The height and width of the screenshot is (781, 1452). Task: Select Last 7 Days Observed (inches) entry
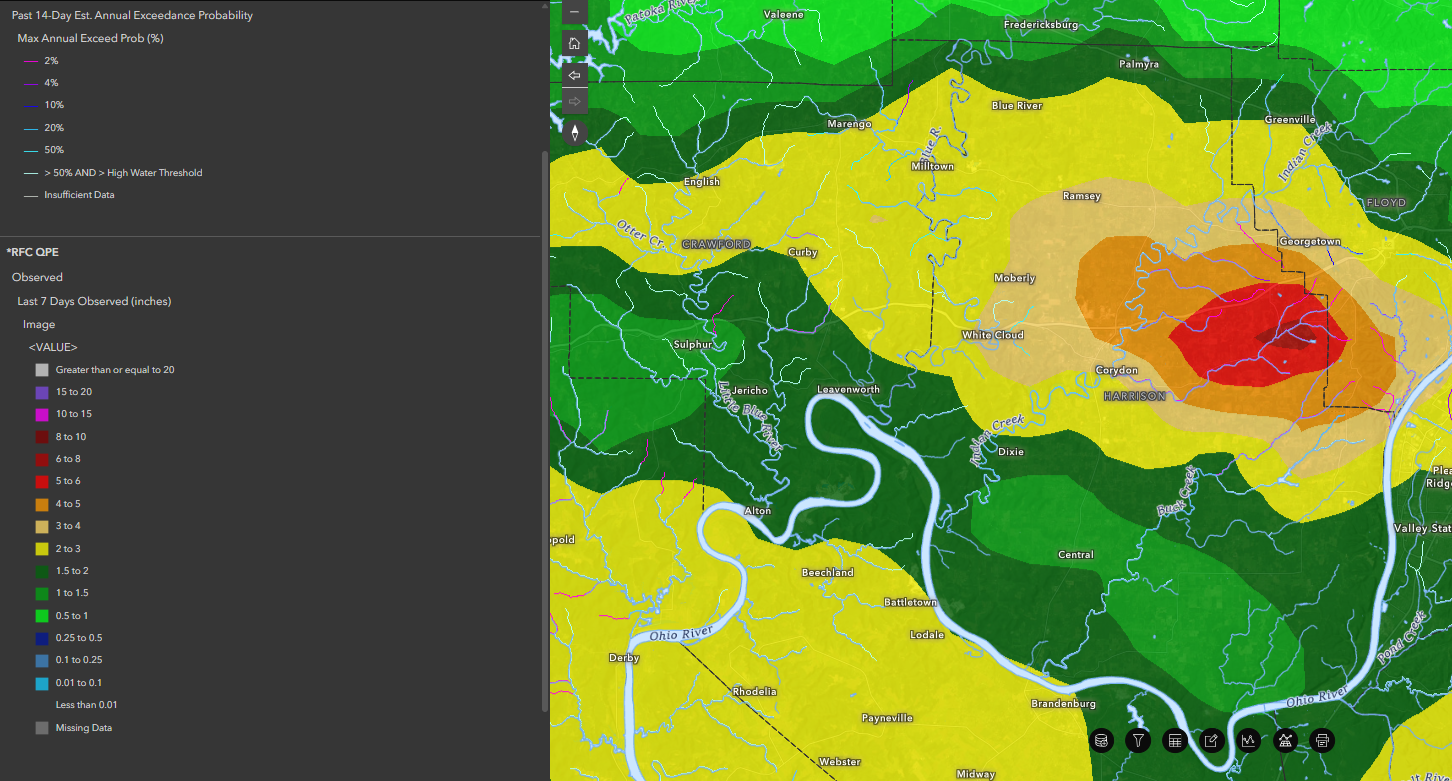click(94, 301)
